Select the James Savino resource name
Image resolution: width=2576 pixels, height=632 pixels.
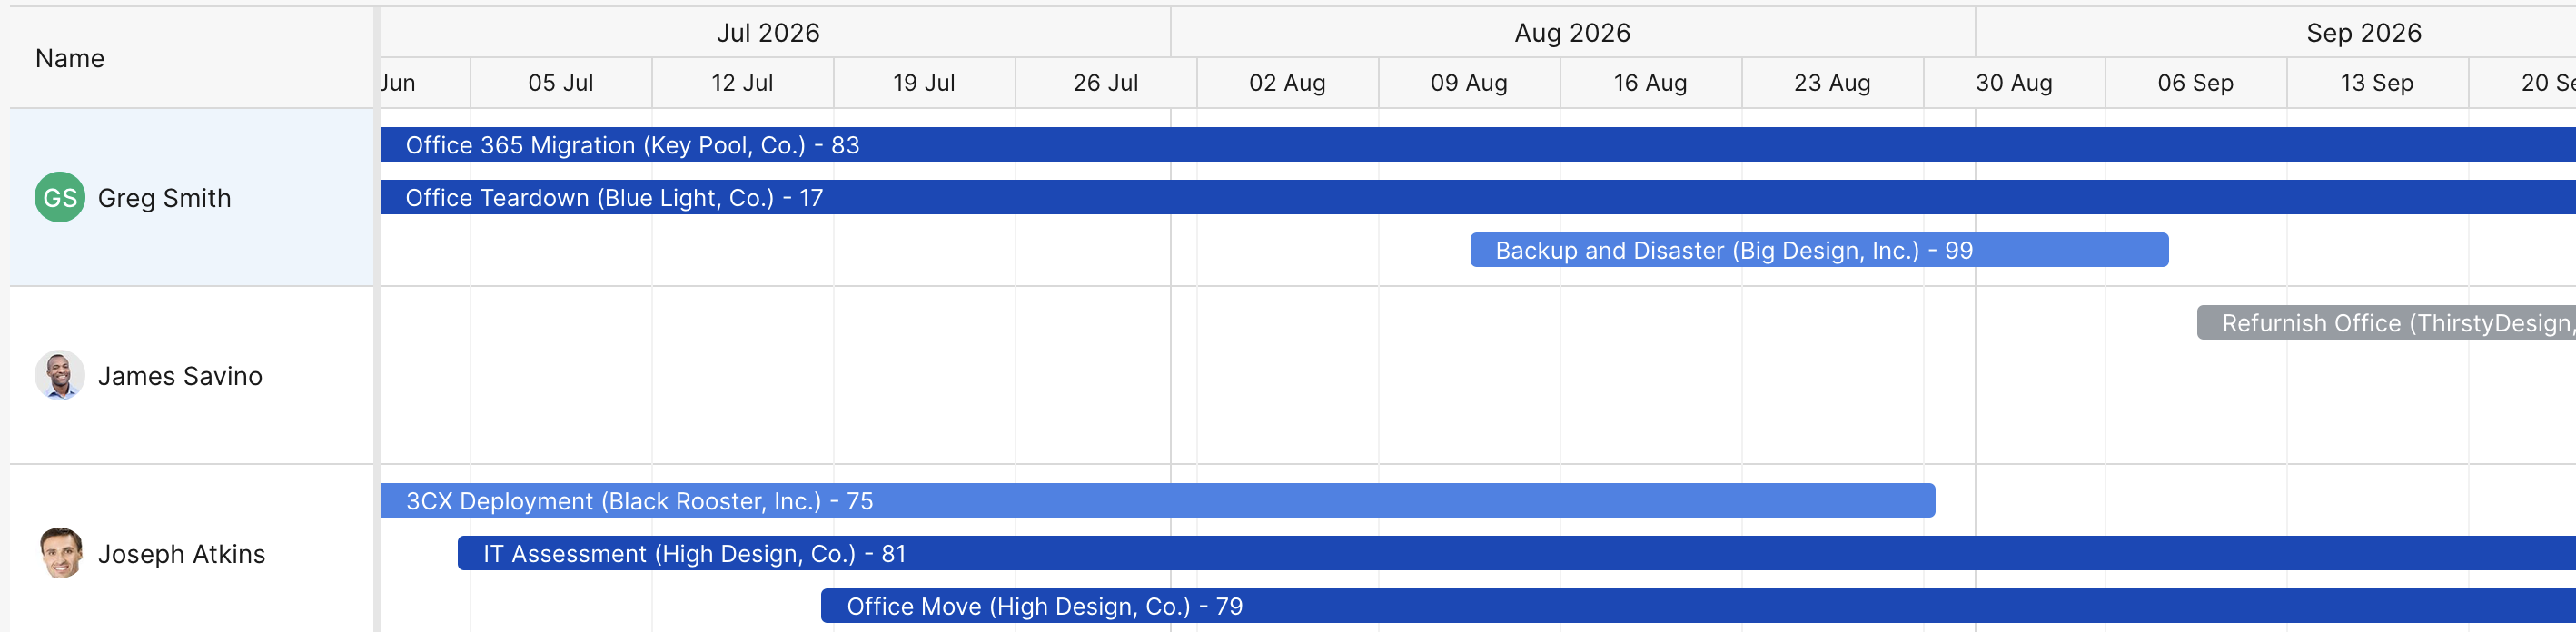point(180,376)
